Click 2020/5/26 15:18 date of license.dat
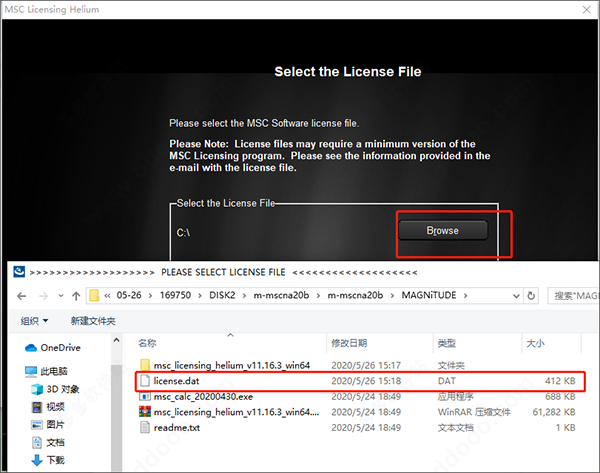This screenshot has height=473, width=600. click(366, 381)
